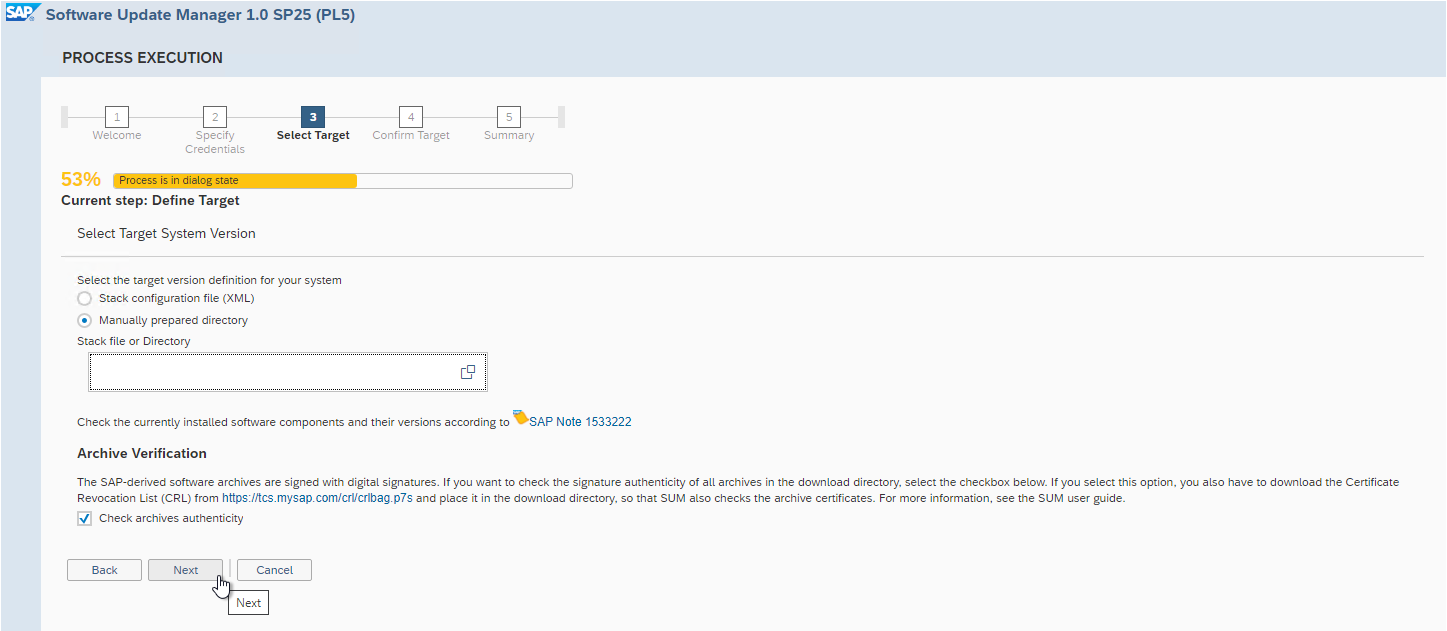
Task: Click step 2 Specify Credentials roadmap box
Action: [215, 117]
